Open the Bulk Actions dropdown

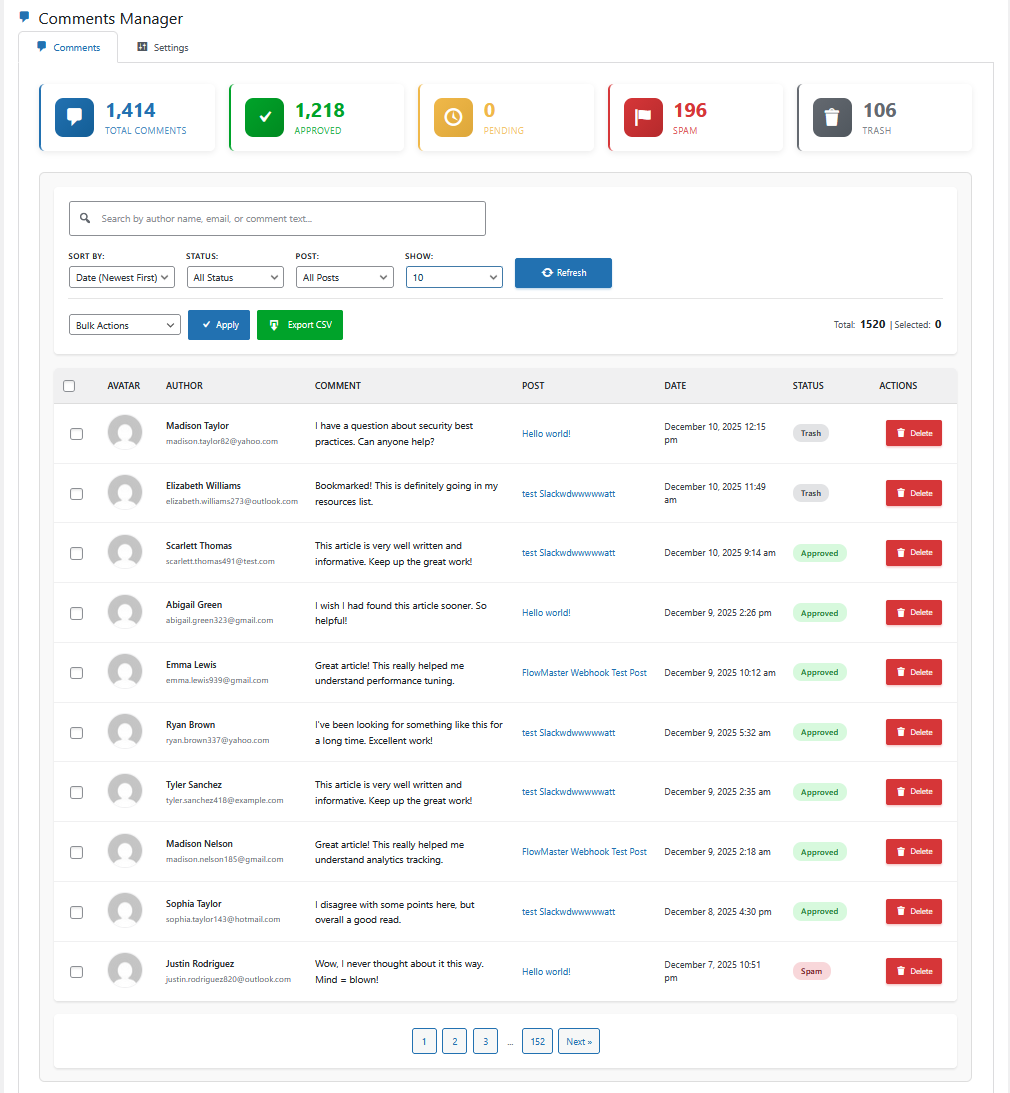(124, 325)
